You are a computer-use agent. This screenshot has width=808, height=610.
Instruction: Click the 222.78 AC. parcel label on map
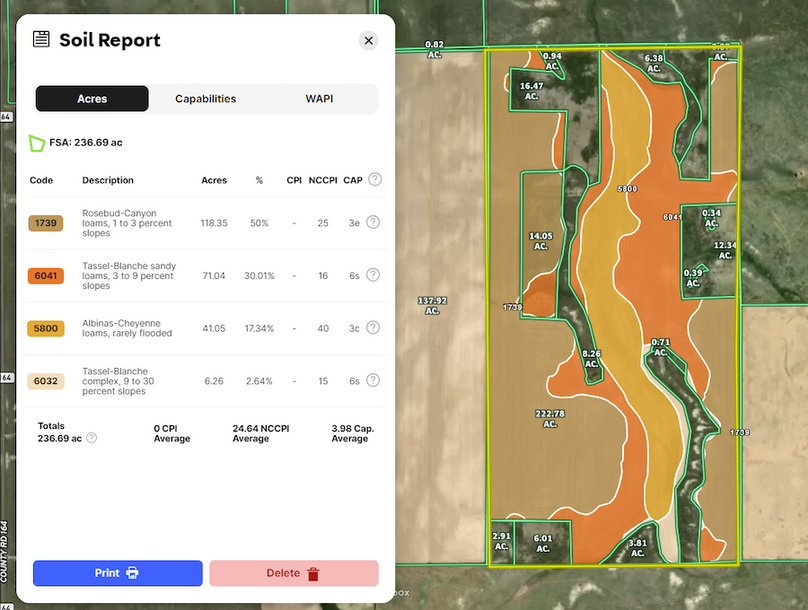click(x=550, y=418)
